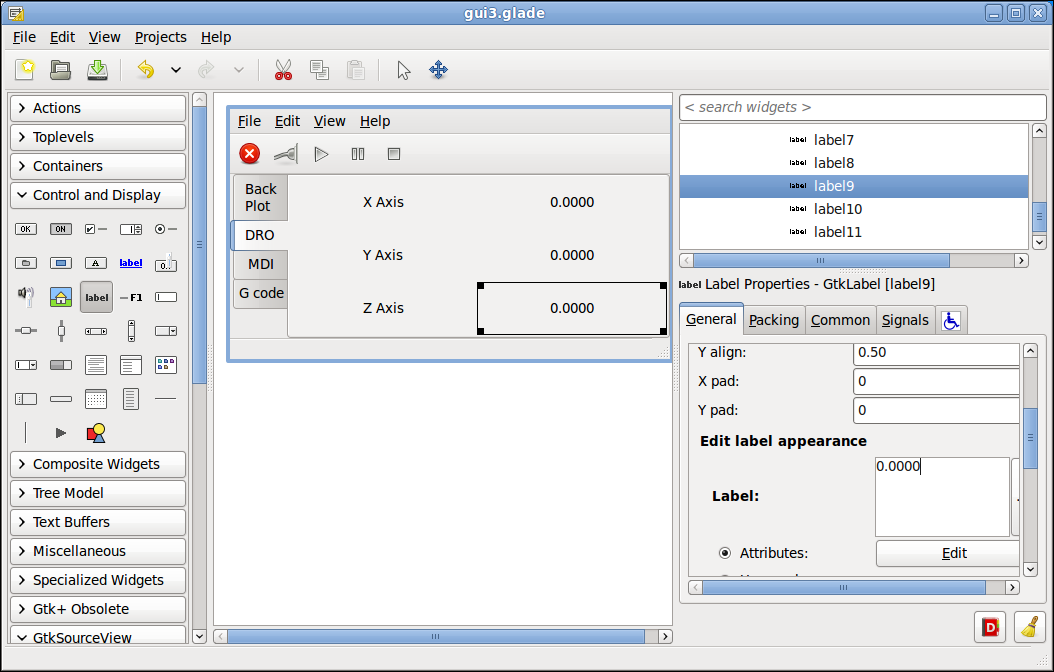Switch to the Packing properties tab
Image resolution: width=1054 pixels, height=672 pixels.
(774, 320)
